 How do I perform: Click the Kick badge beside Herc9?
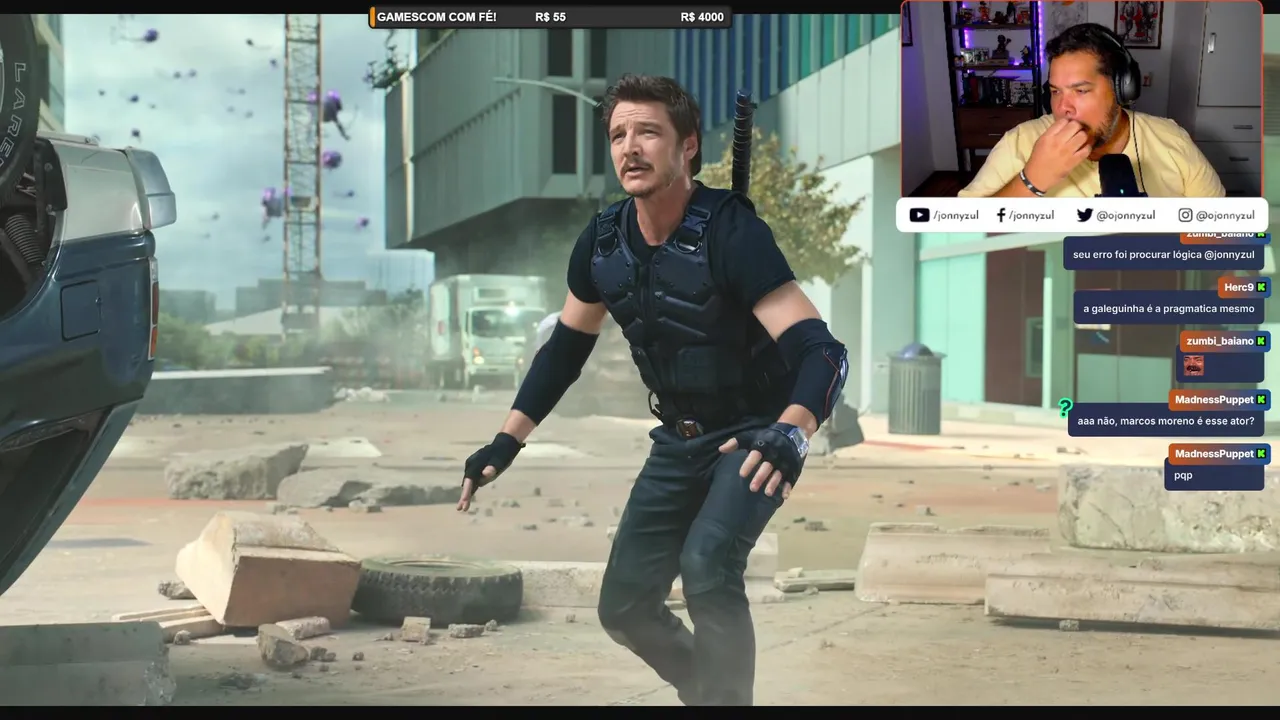[x=1261, y=287]
